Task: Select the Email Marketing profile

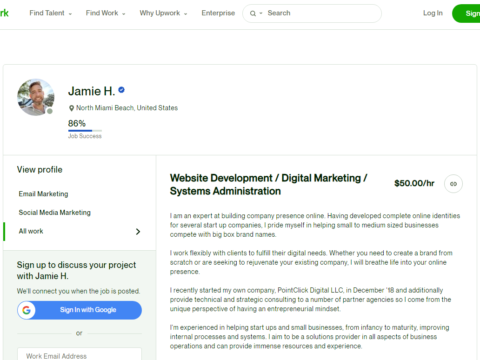Action: point(43,194)
